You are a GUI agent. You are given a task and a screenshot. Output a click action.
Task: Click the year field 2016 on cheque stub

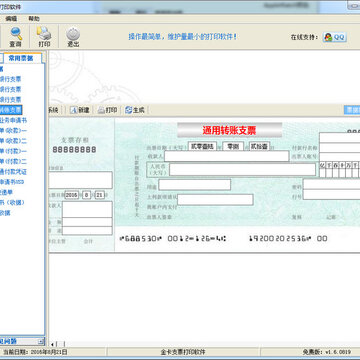72,195
